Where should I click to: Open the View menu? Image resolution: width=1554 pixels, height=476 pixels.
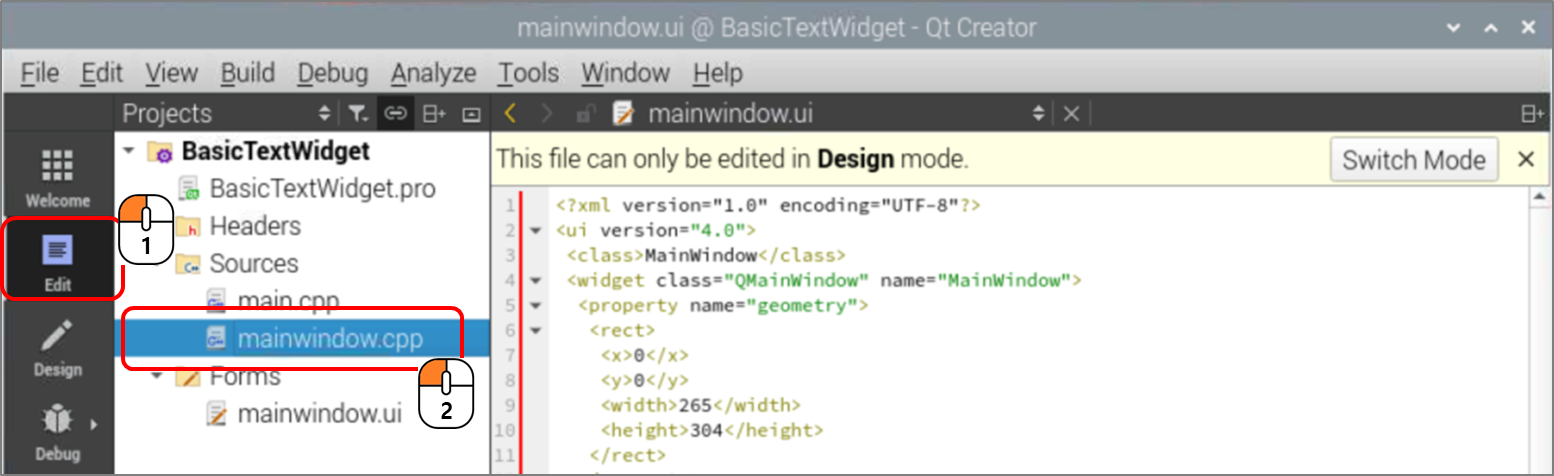point(171,73)
